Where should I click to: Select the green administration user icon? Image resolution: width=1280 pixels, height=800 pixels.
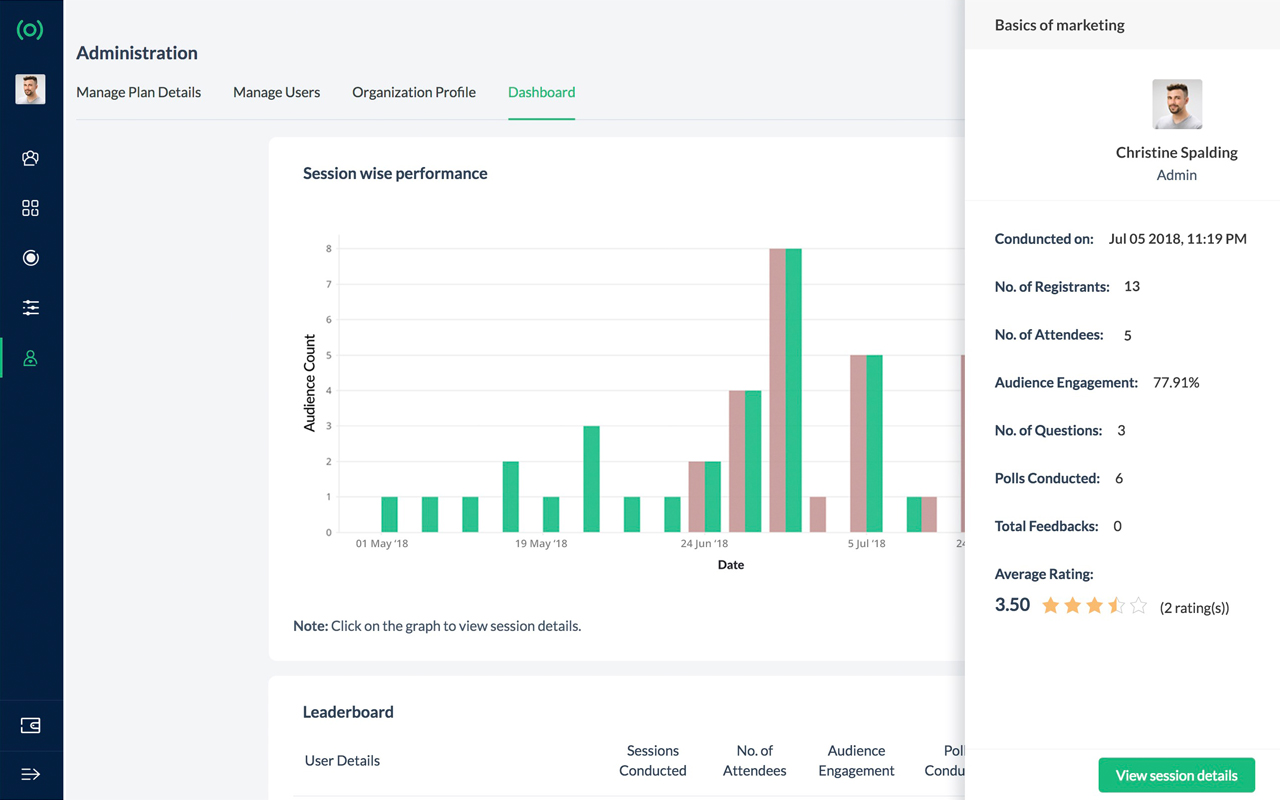pos(30,358)
